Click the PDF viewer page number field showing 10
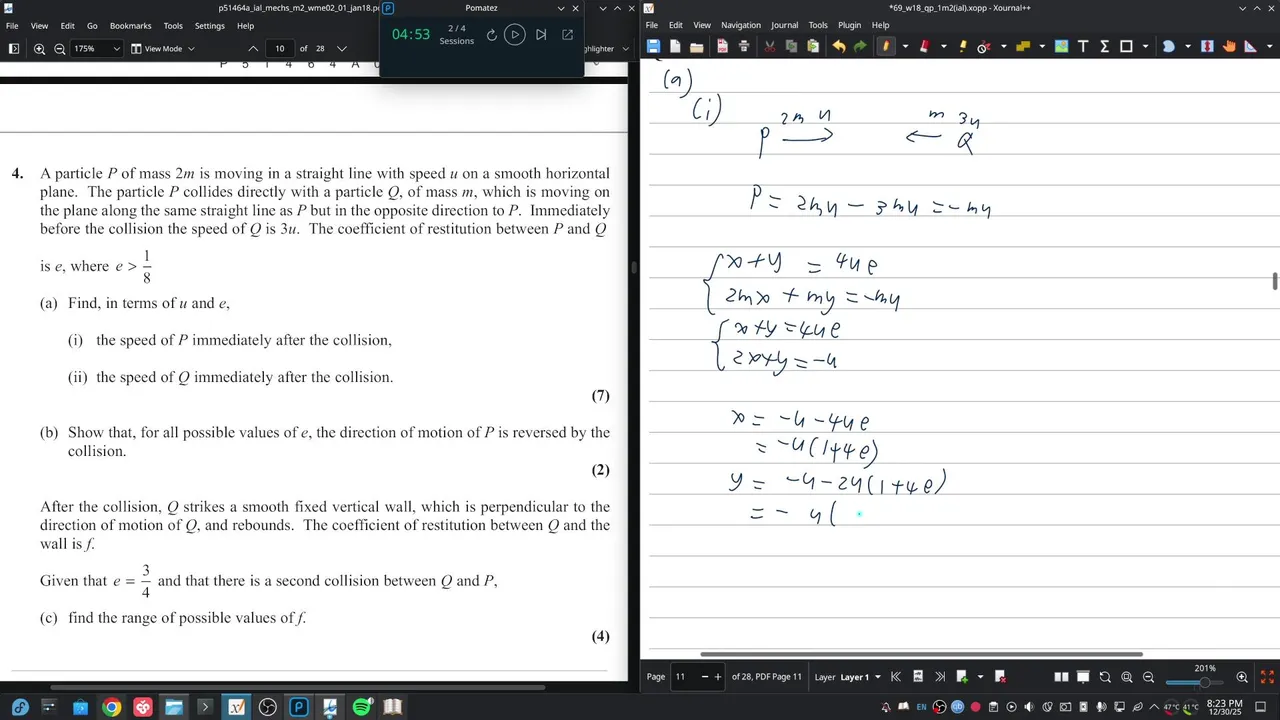The height and width of the screenshot is (720, 1280). point(279,48)
